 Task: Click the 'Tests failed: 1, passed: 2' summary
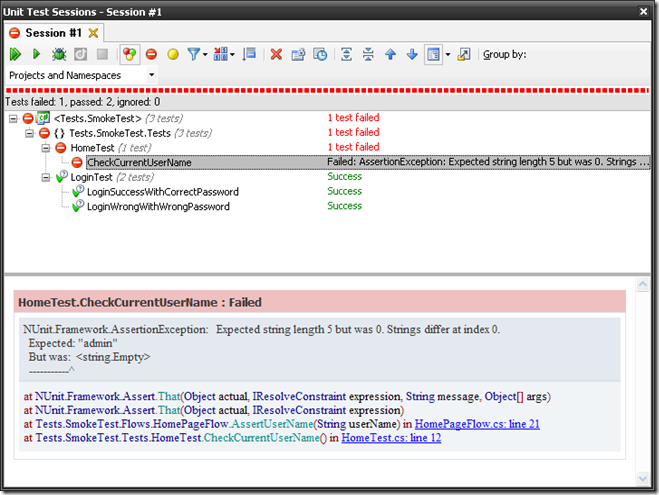point(82,102)
